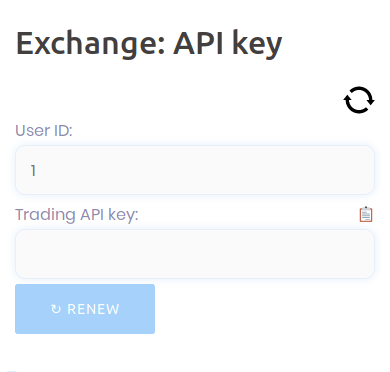Click "API key" text in the page heading

[228, 44]
